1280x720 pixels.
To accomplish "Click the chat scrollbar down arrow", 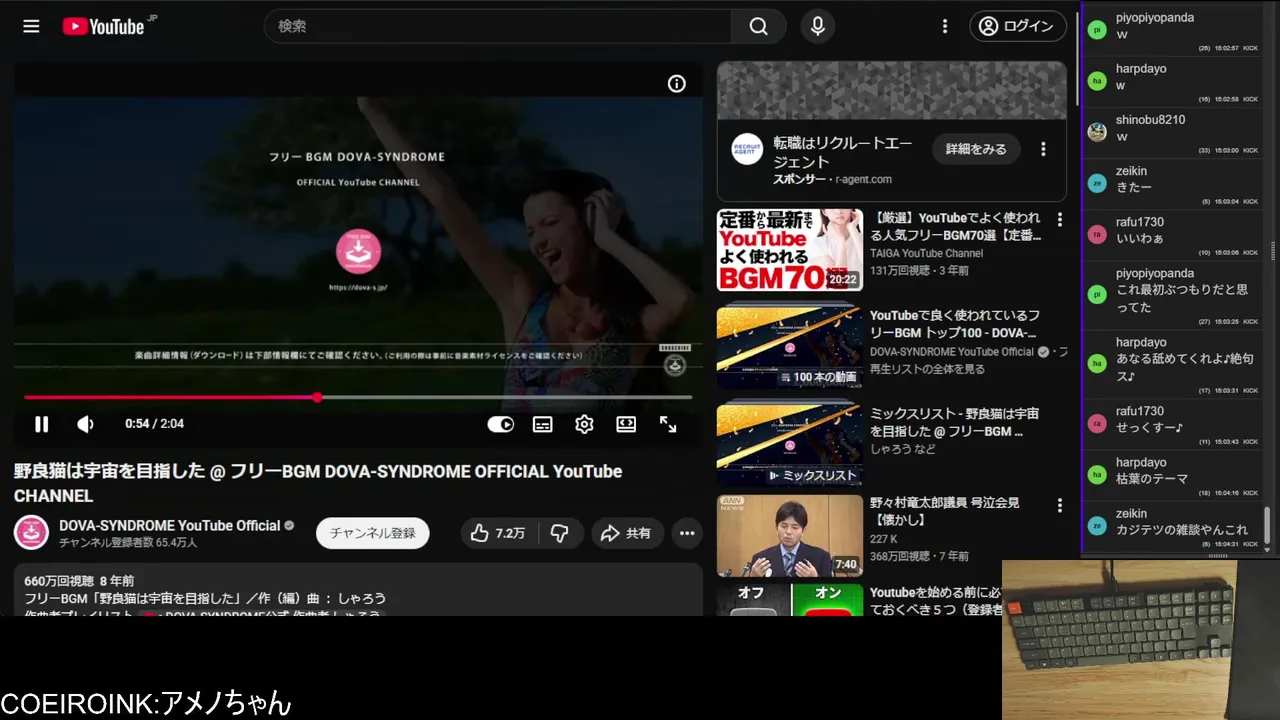I will (x=1268, y=550).
